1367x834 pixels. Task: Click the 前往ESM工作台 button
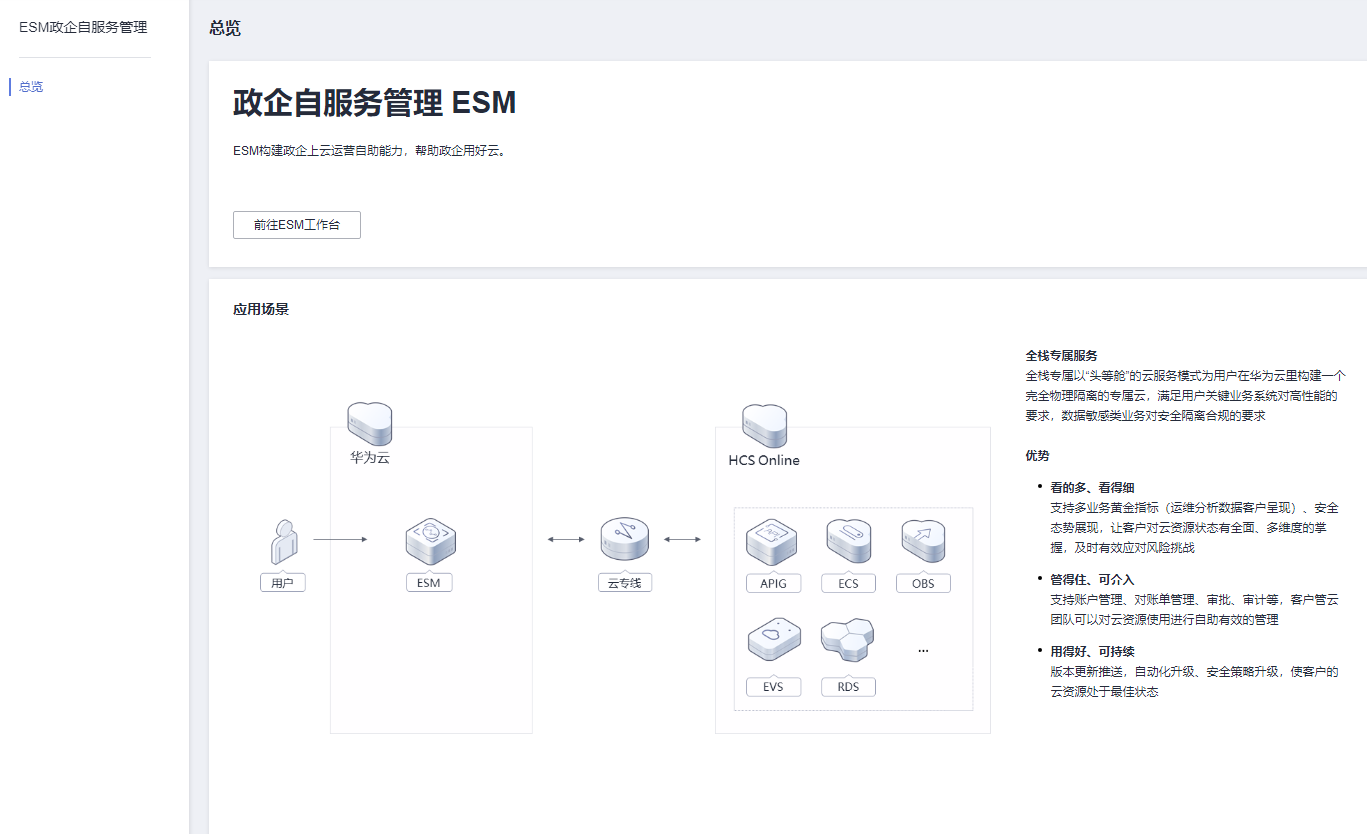click(x=297, y=225)
